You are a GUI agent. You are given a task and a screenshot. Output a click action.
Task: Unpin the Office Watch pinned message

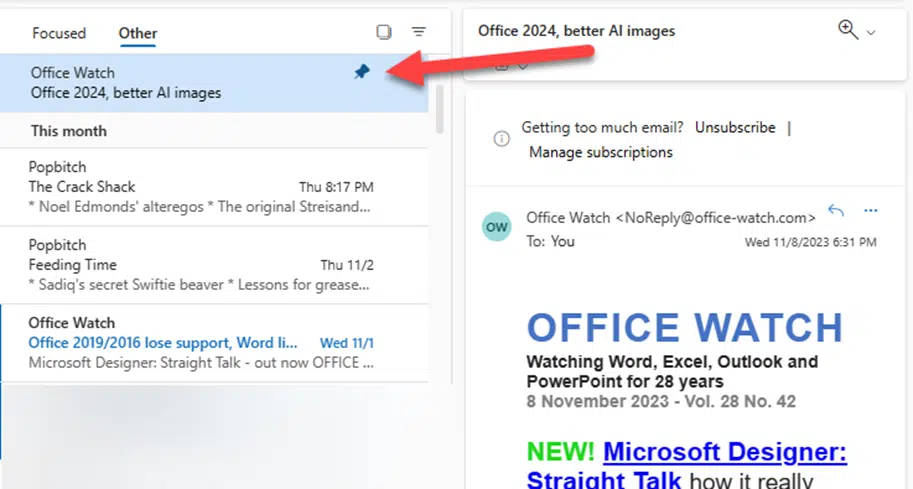click(x=362, y=72)
